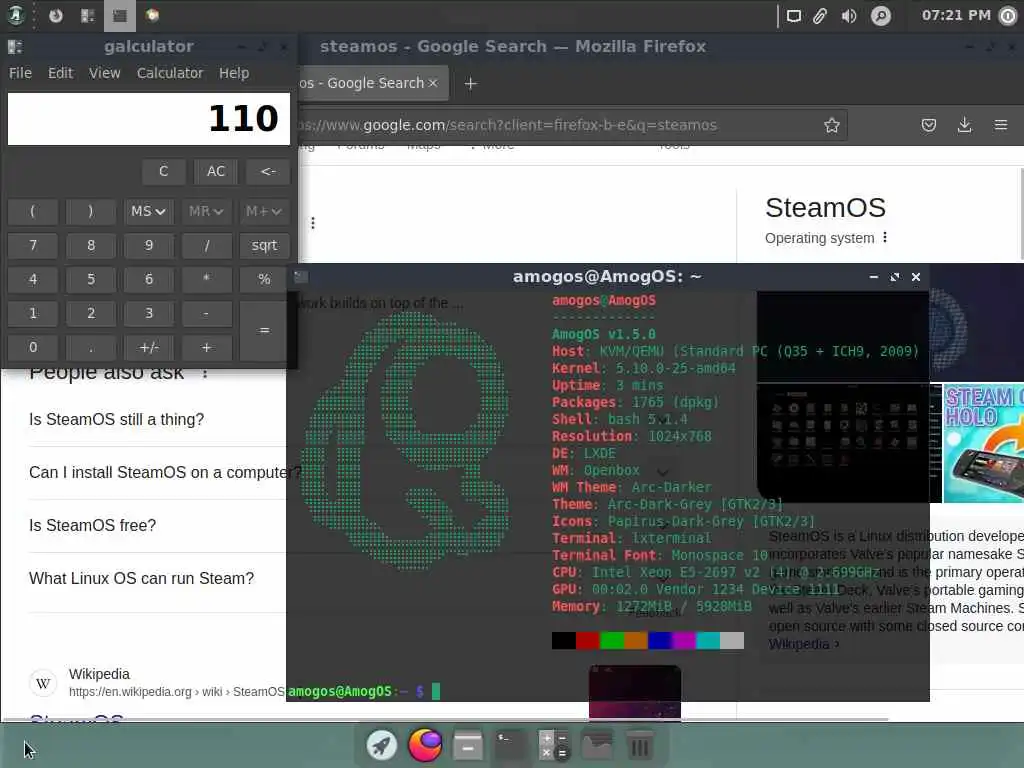The width and height of the screenshot is (1024, 768).
Task: Open the Firefox hamburger application menu
Action: 1000,125
